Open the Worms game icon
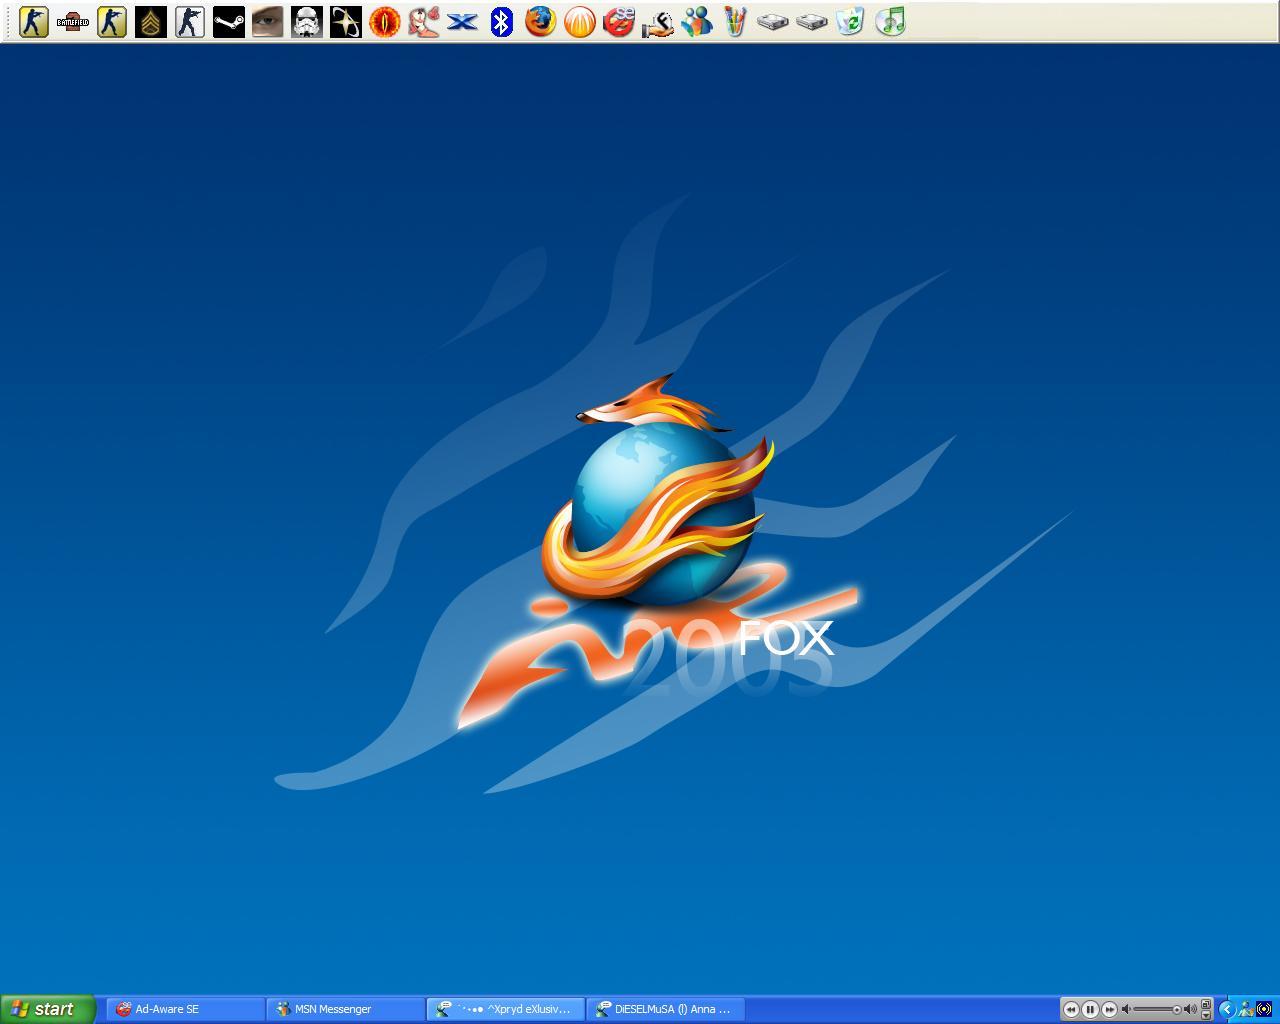Screen dimensions: 1280x1024 [x=423, y=22]
